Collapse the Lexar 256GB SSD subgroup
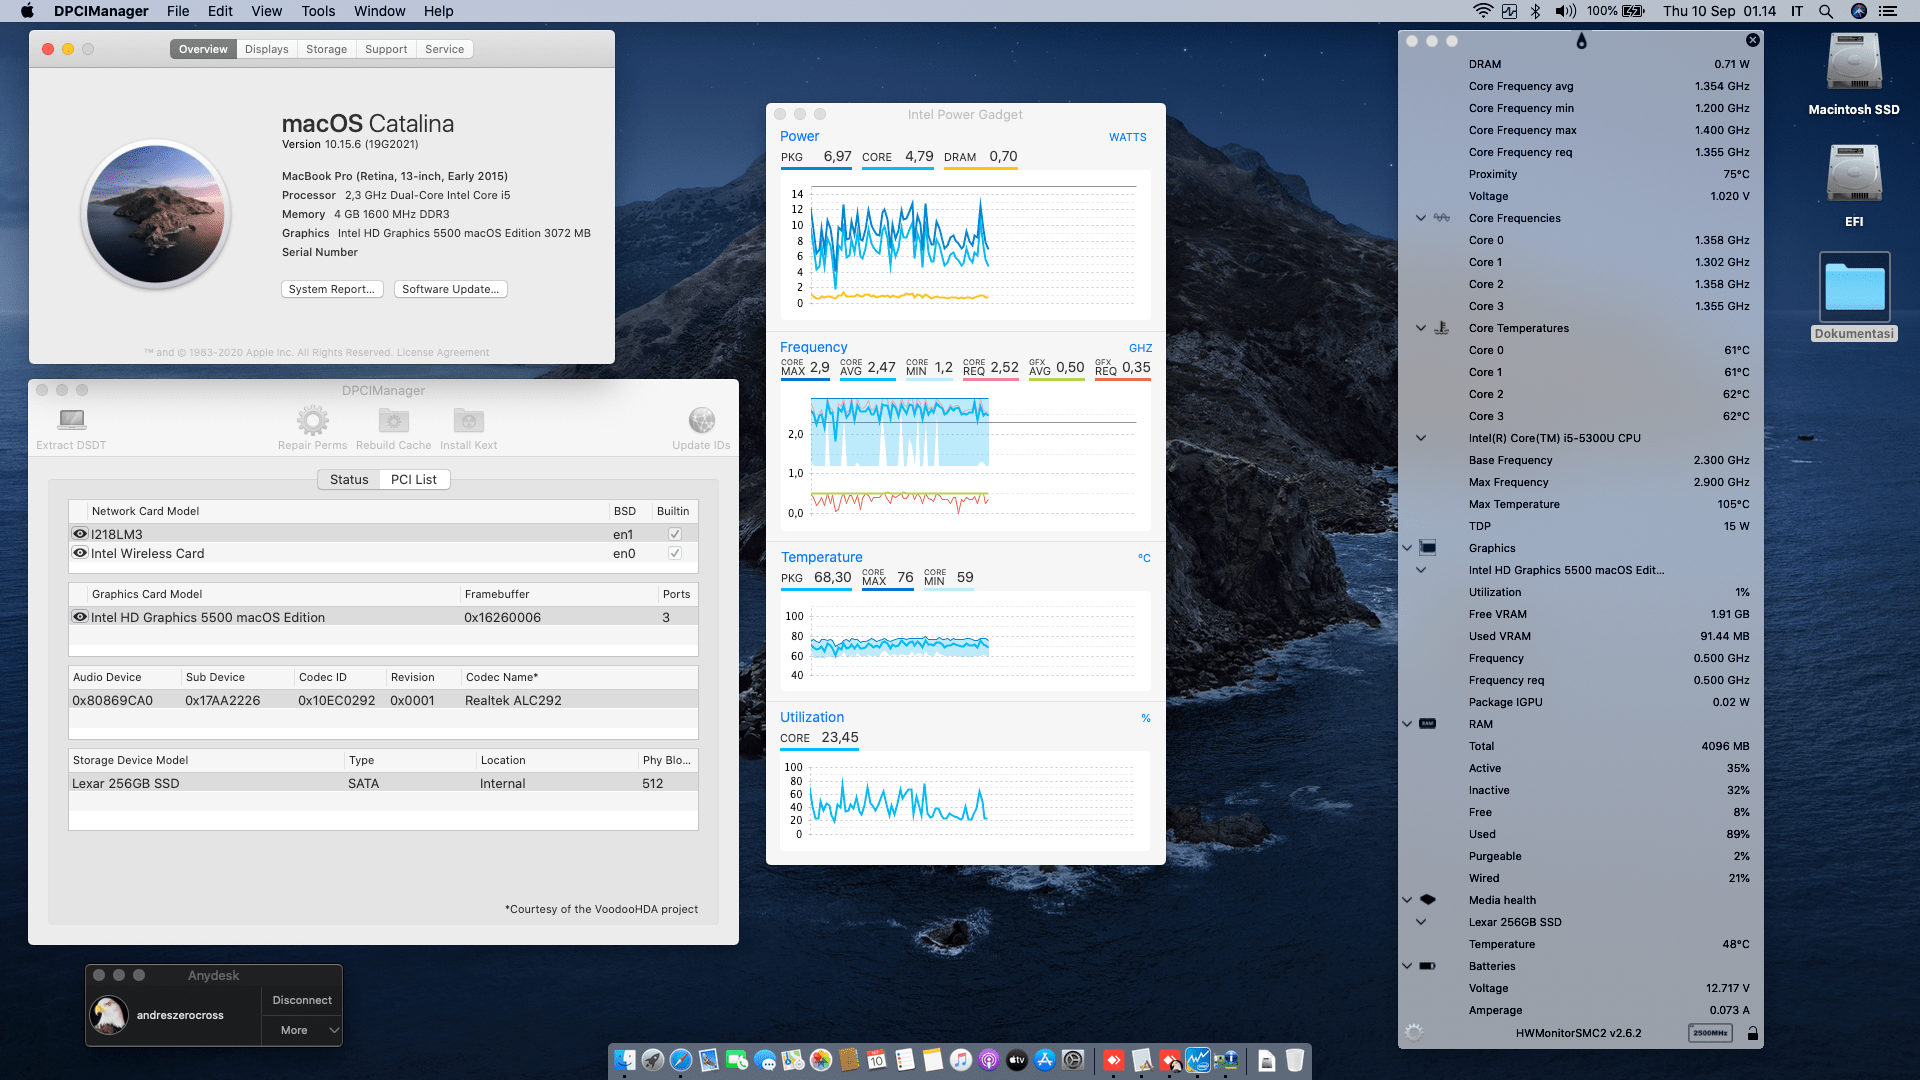This screenshot has height=1080, width=1920. (1421, 922)
